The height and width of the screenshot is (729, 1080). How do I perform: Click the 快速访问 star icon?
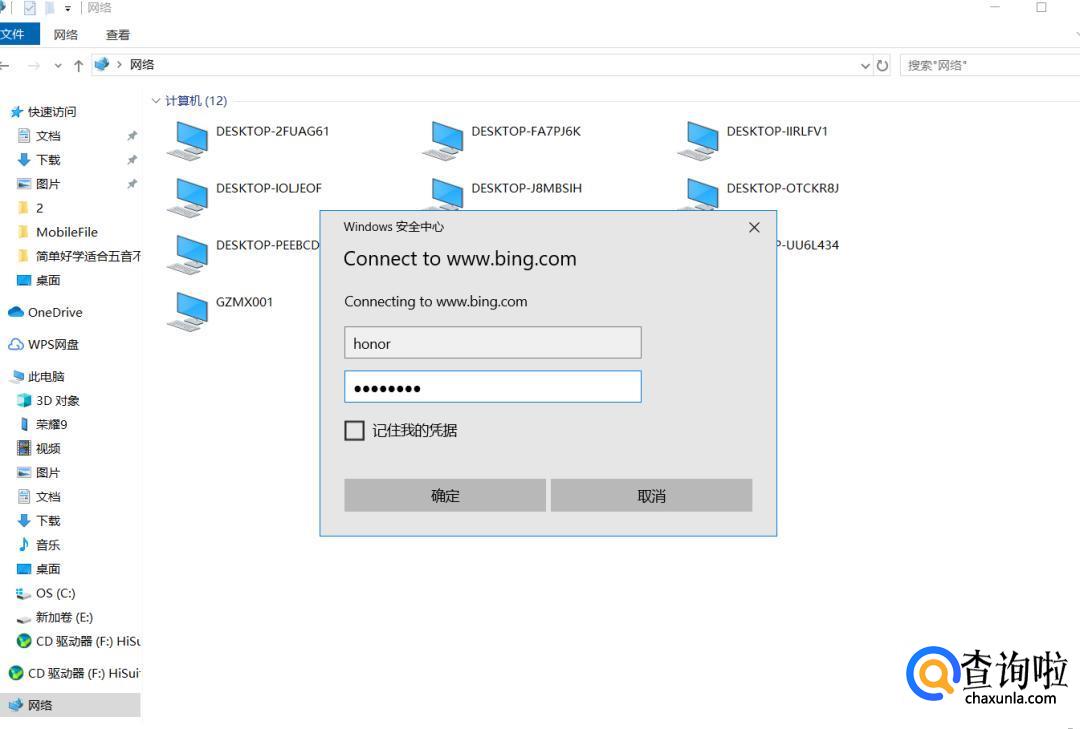(x=17, y=112)
